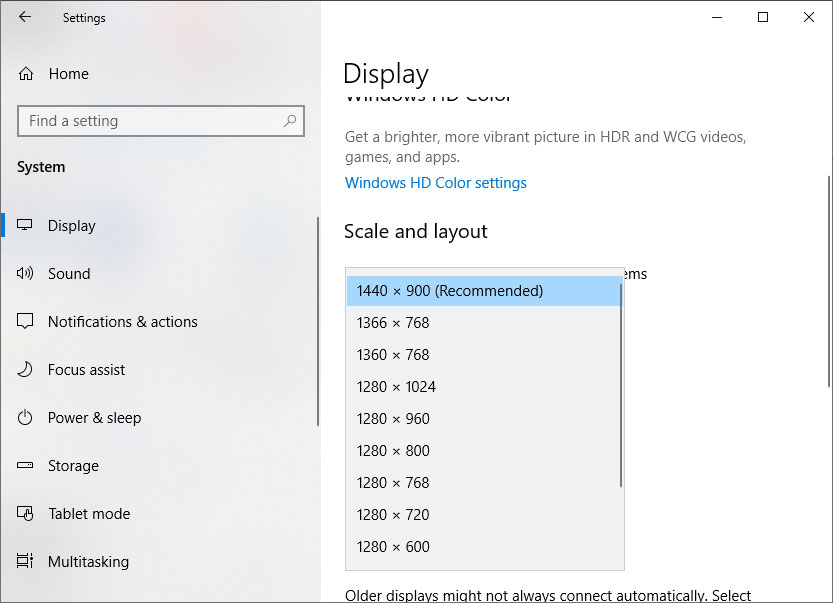
Task: Click inside the Find a setting search box
Action: tap(160, 120)
